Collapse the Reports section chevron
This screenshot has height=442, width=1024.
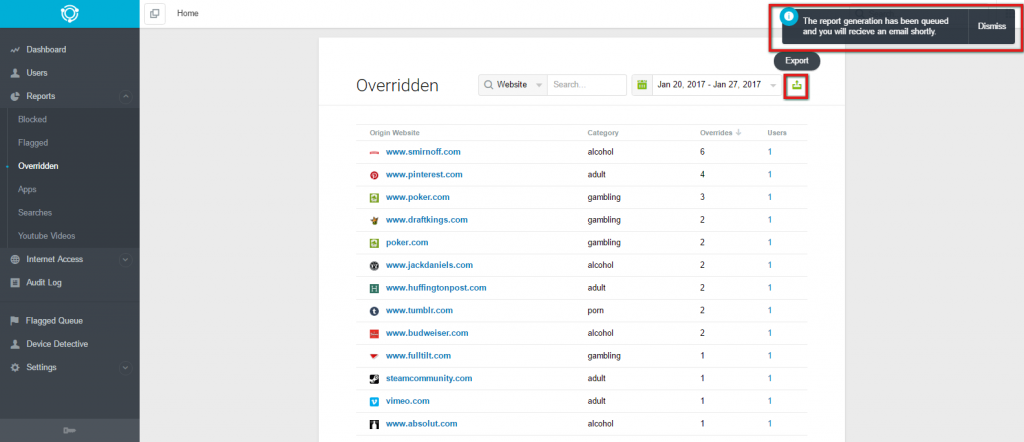click(x=126, y=97)
